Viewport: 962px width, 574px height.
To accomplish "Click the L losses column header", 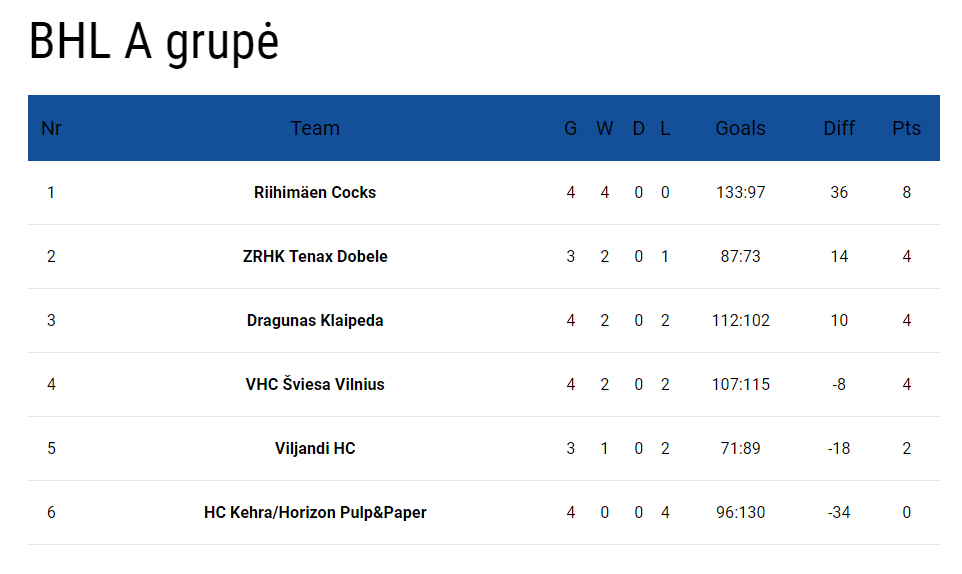I will (x=665, y=128).
